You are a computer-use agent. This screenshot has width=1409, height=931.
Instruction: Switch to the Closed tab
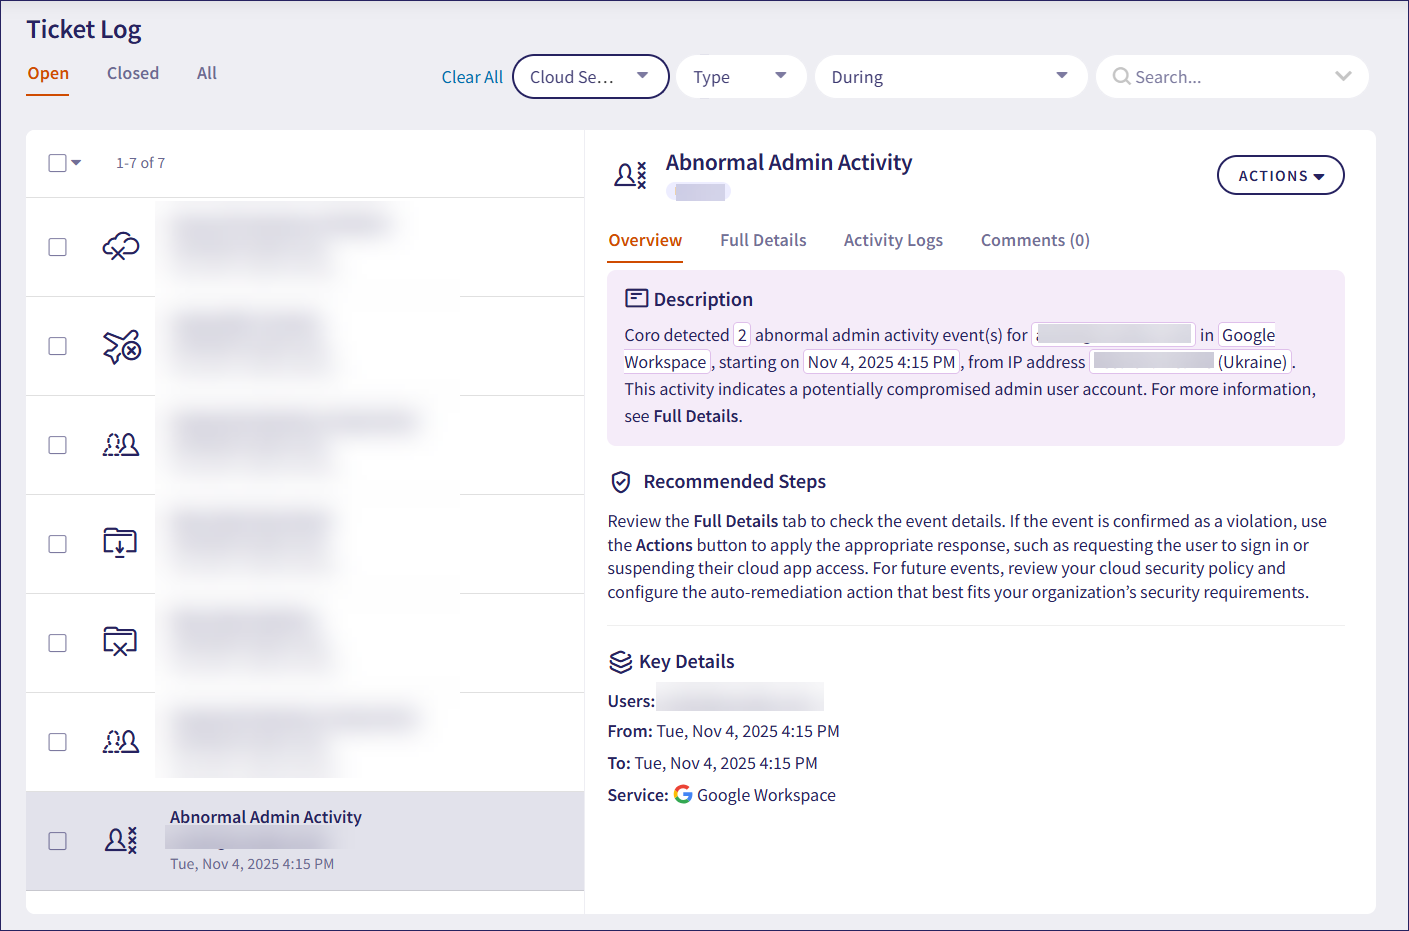132,72
